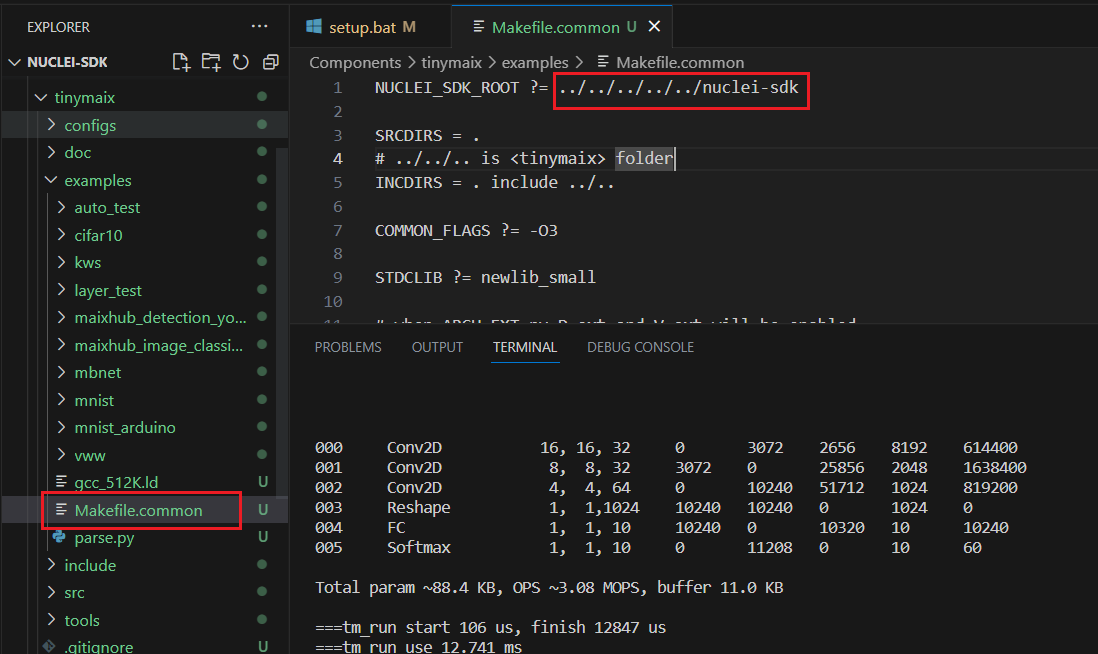The height and width of the screenshot is (654, 1098).
Task: Click the Windows icon on setup.bat tab
Action: (x=314, y=26)
